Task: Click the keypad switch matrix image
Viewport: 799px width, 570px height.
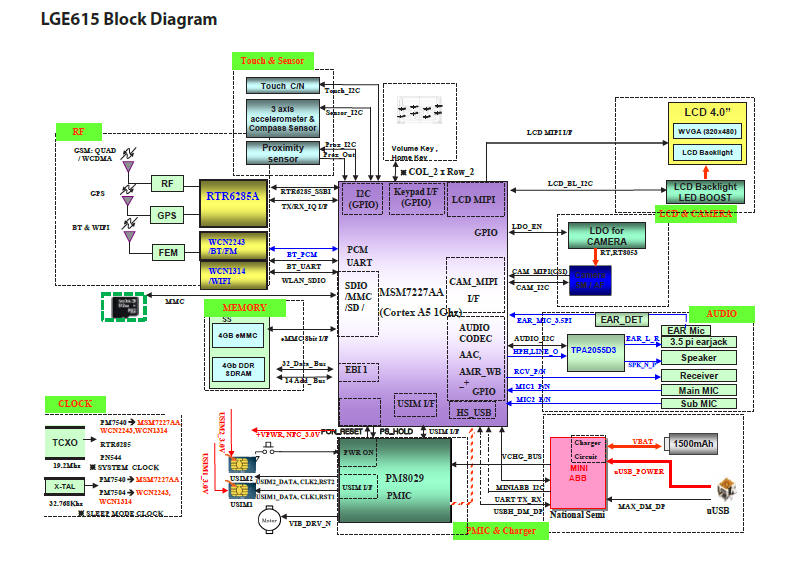Action: (419, 111)
